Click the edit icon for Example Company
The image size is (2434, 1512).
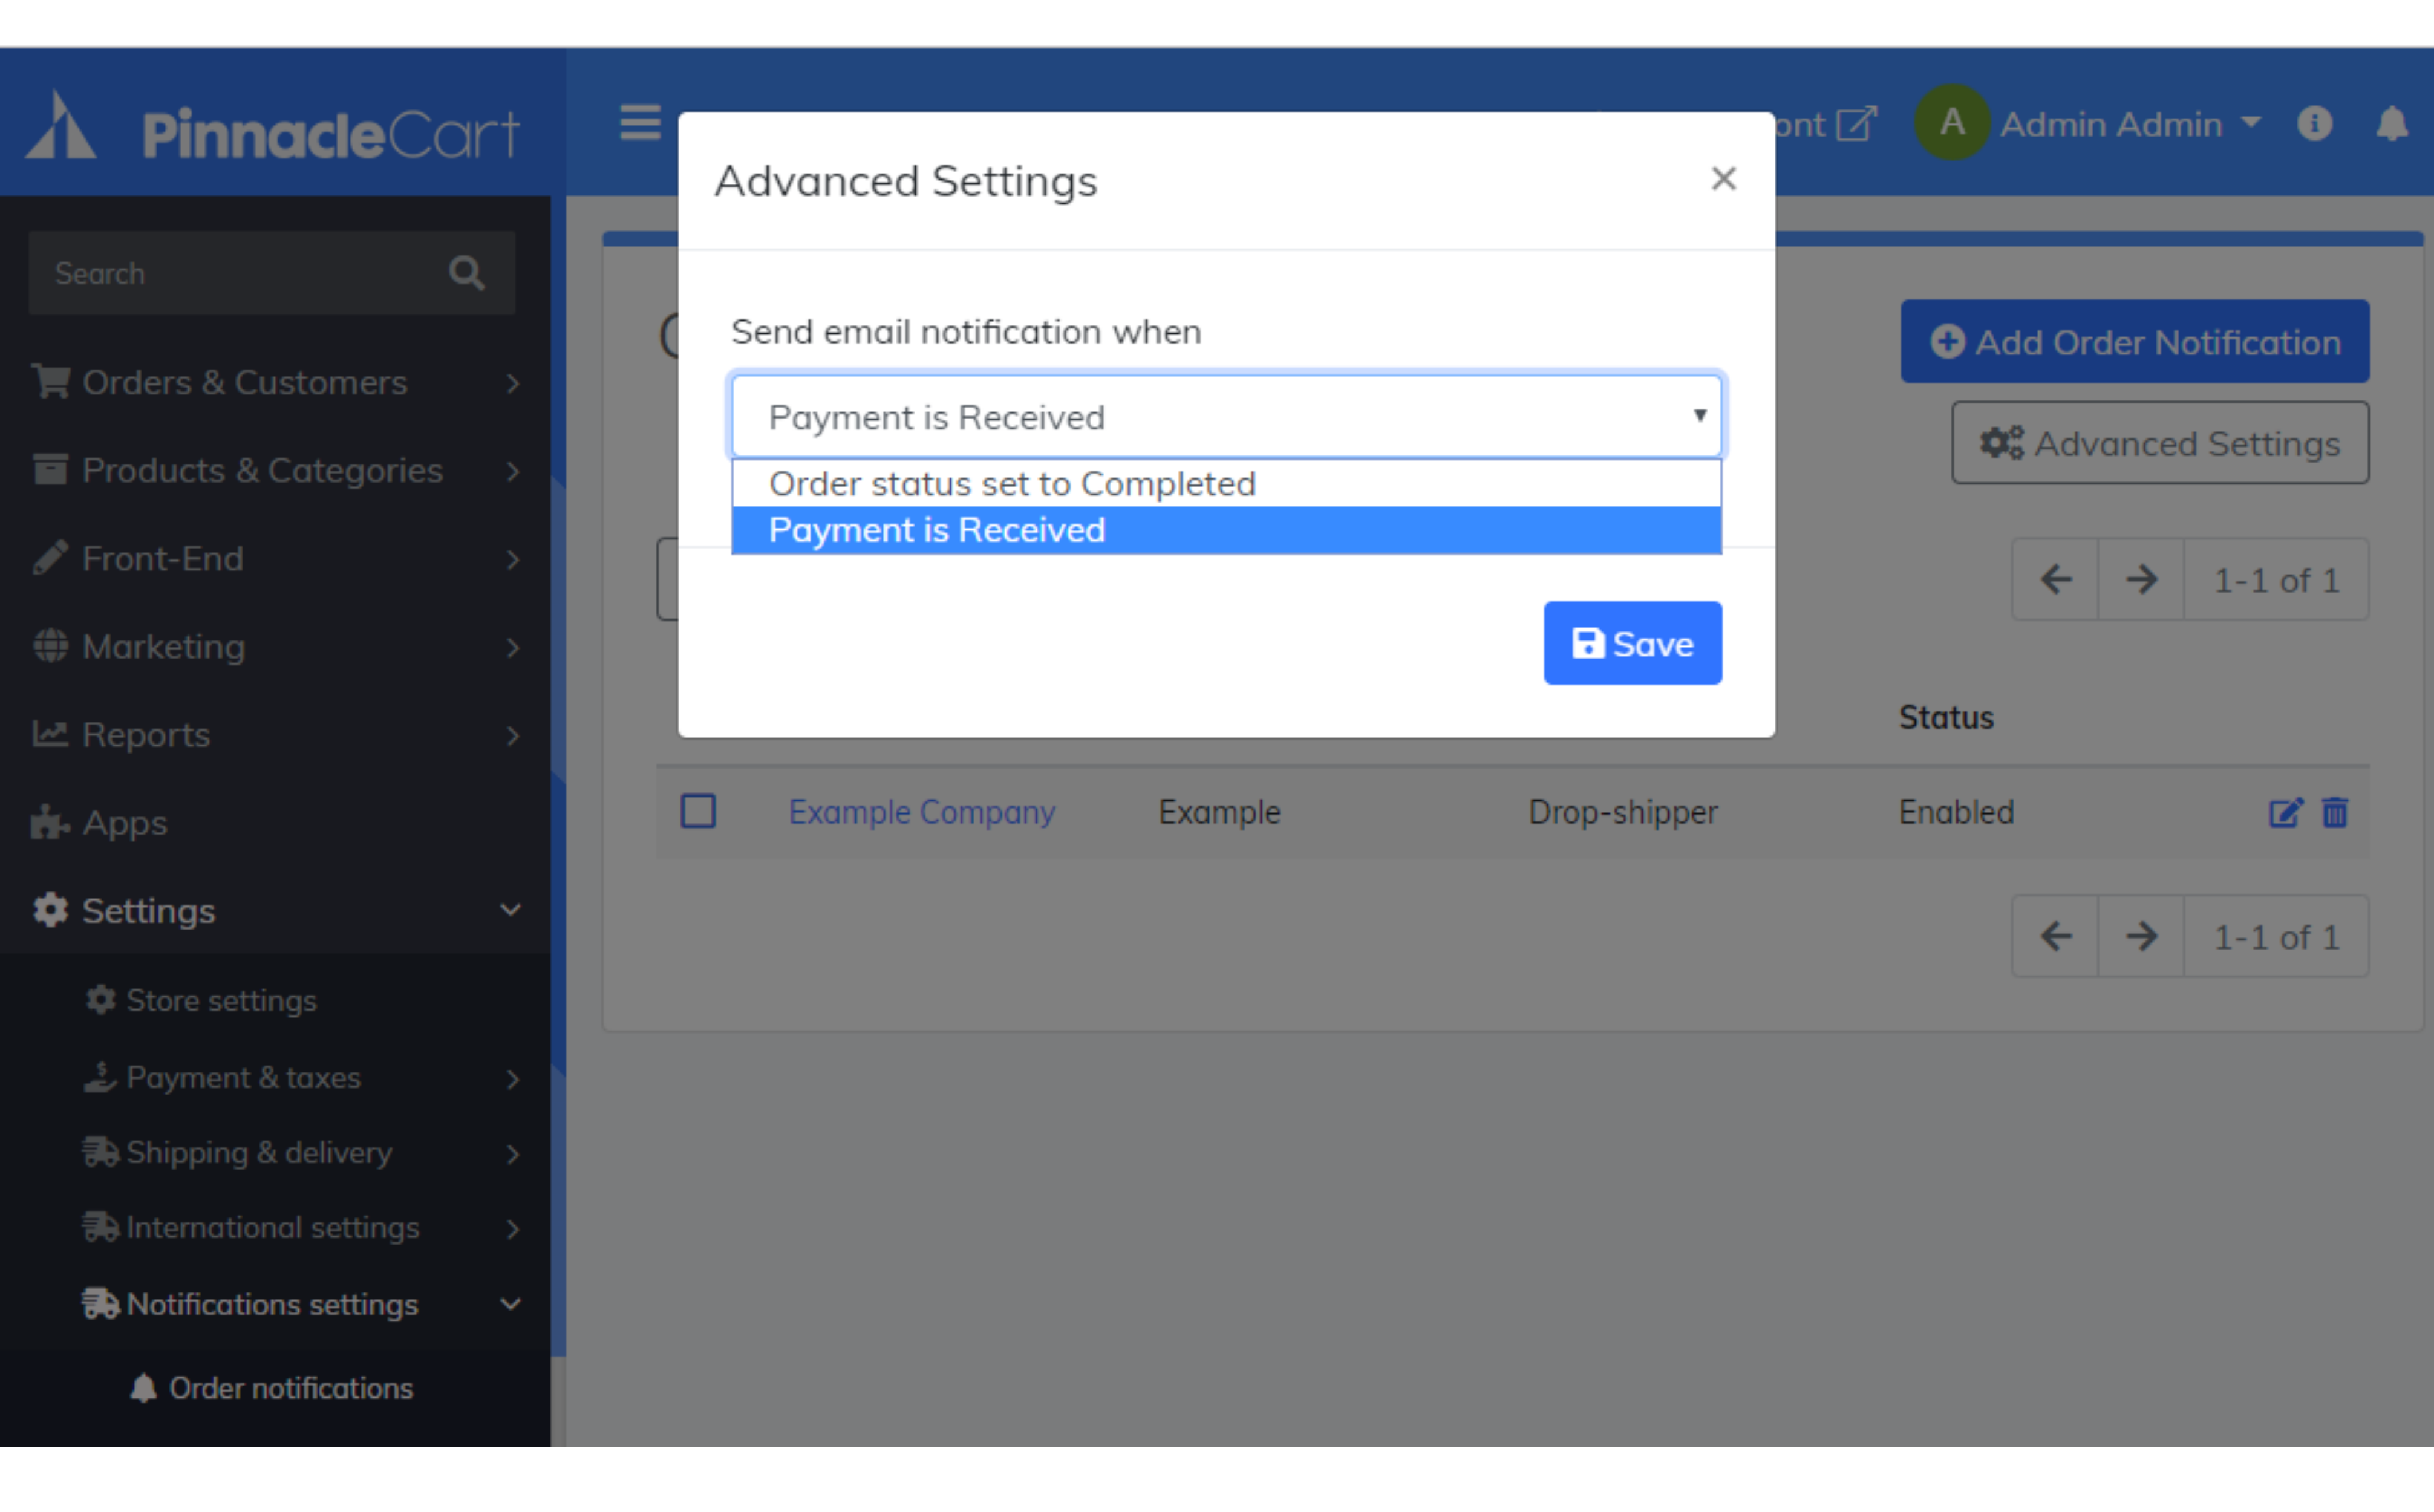(2285, 812)
